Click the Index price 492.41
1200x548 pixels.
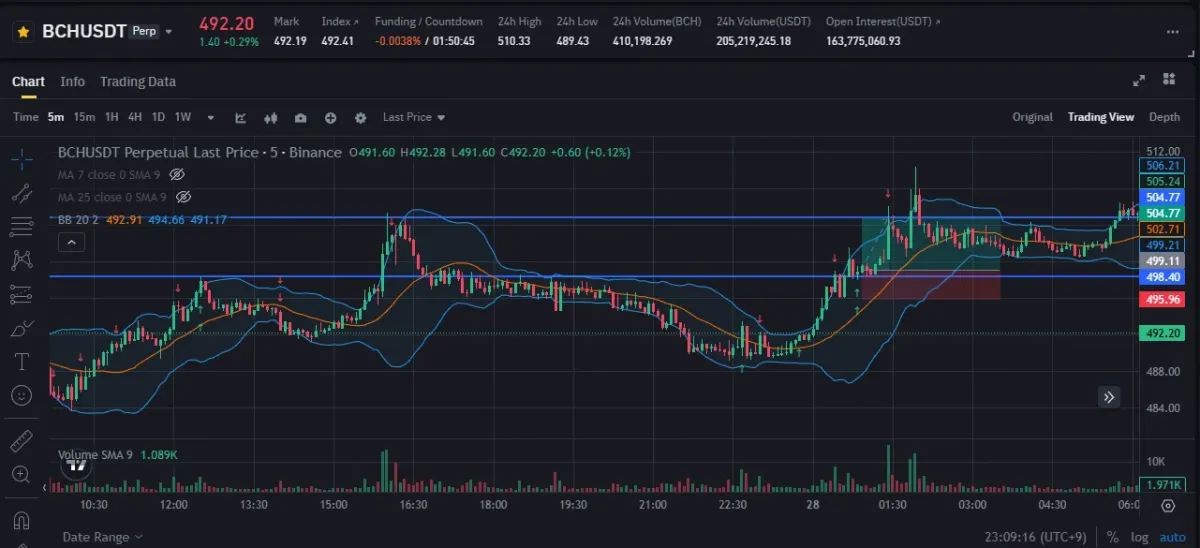coord(338,41)
